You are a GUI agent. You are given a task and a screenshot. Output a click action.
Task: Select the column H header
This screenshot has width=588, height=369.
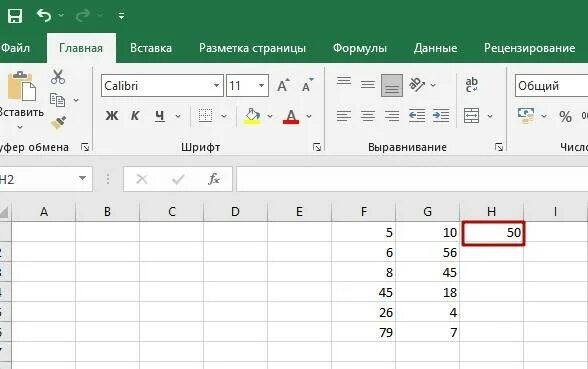492,212
